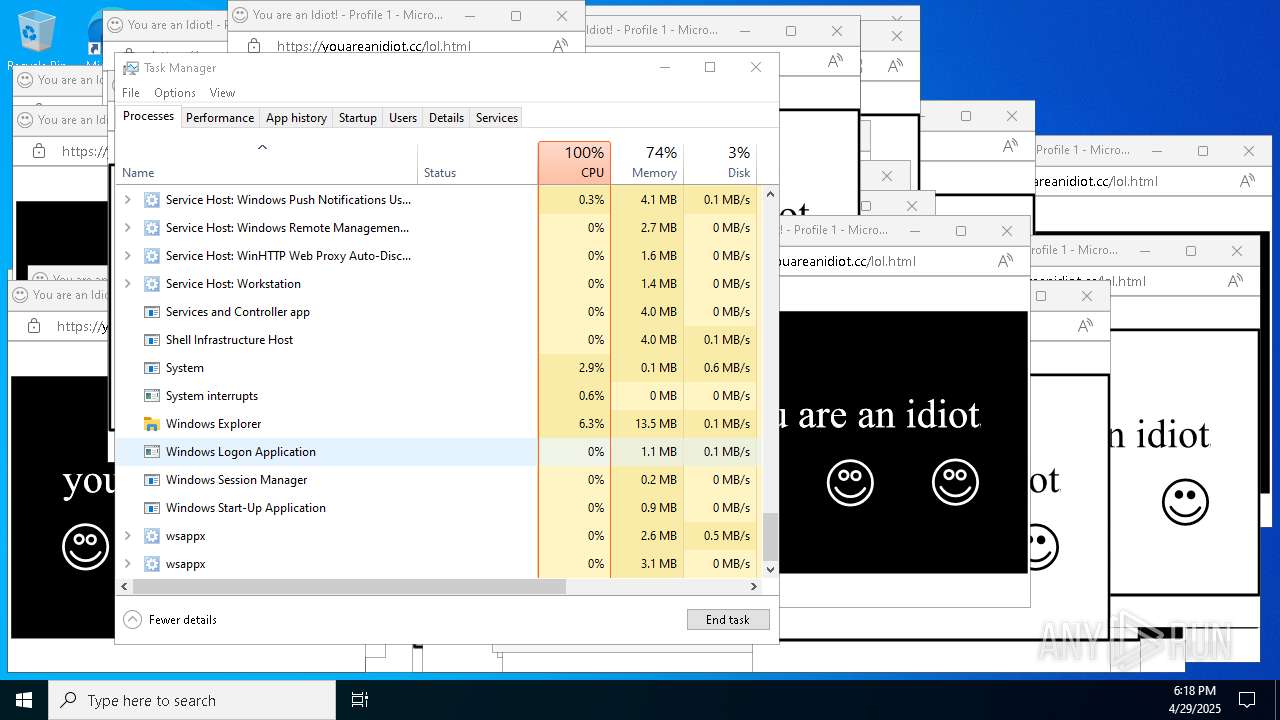This screenshot has width=1280, height=720.
Task: Sort by Status column header
Action: point(477,163)
